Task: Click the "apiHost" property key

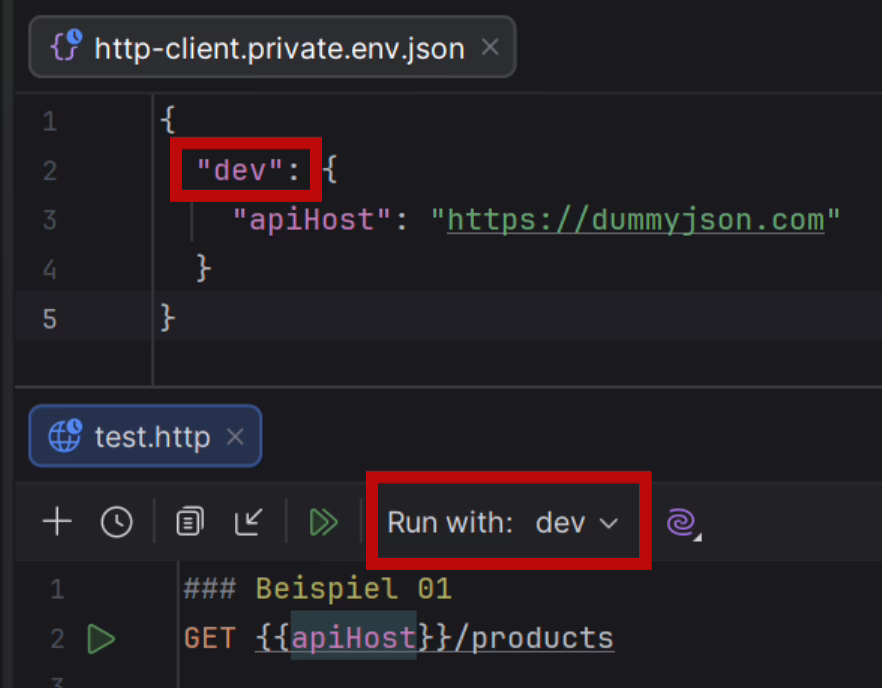Action: point(310,219)
